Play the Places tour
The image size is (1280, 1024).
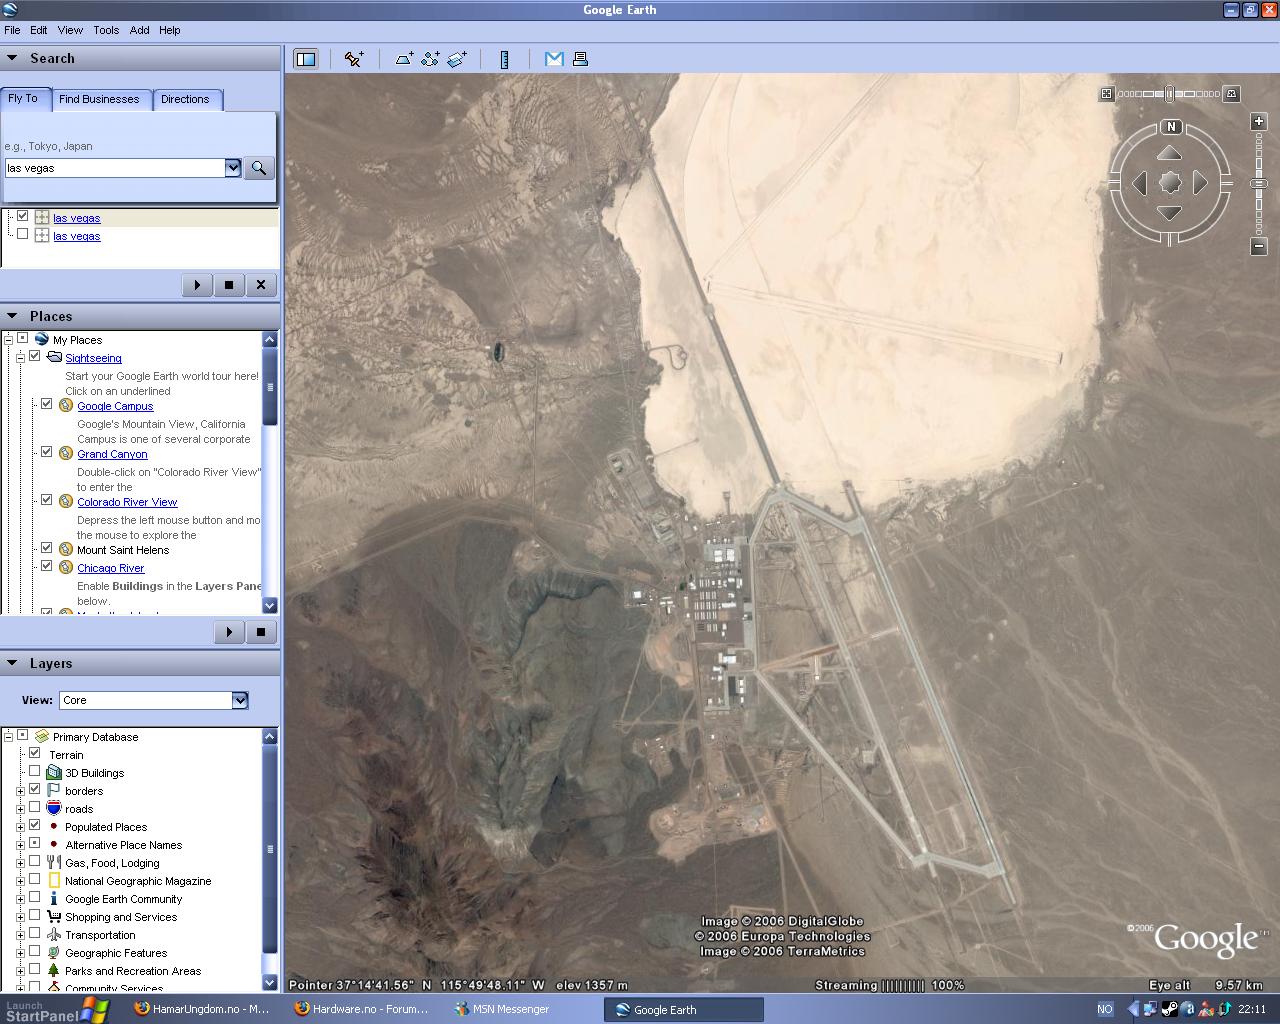[x=229, y=632]
